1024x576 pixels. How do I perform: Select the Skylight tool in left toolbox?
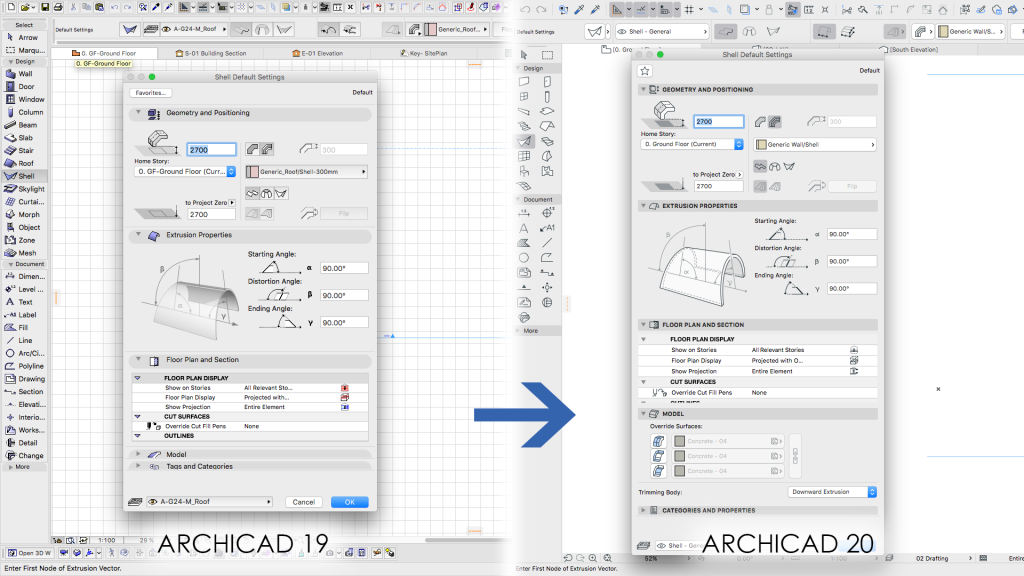pos(25,189)
